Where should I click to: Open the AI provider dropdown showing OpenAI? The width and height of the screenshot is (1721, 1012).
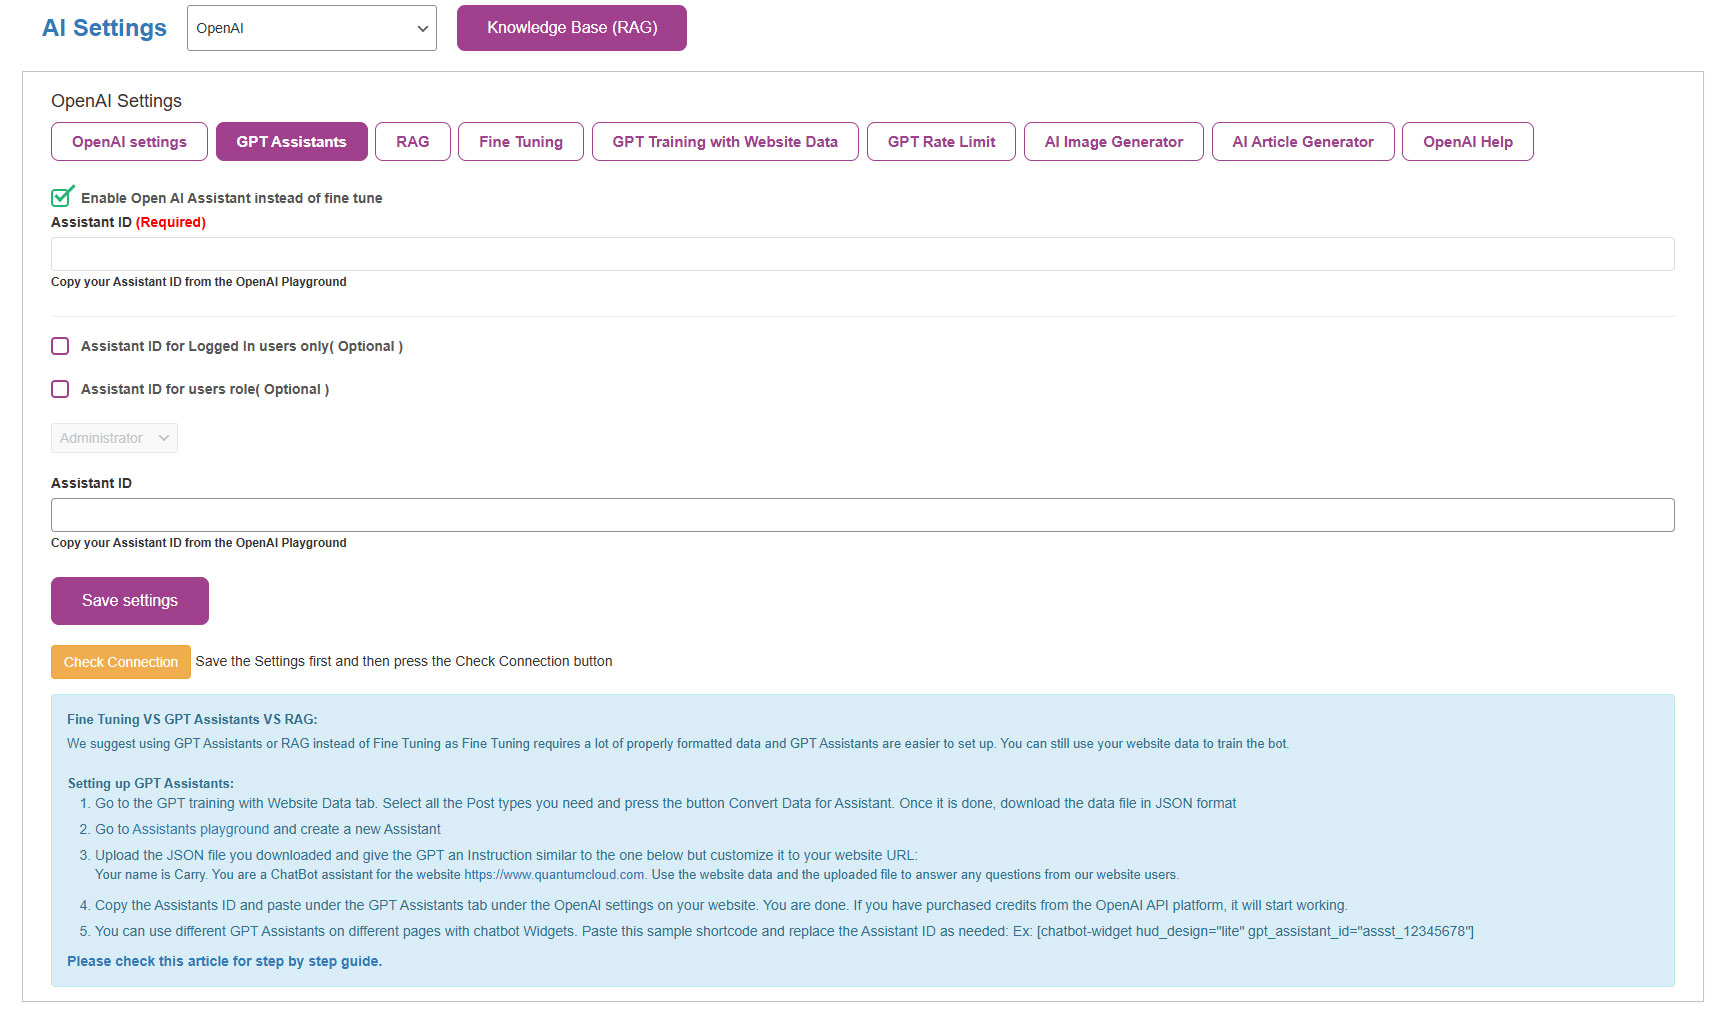(311, 28)
